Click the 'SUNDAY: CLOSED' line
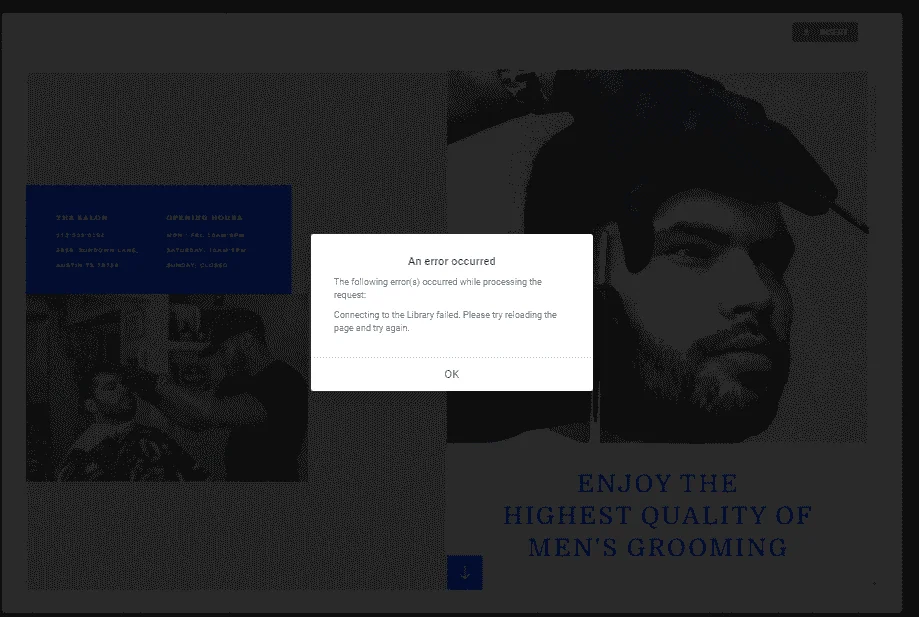 click(196, 265)
